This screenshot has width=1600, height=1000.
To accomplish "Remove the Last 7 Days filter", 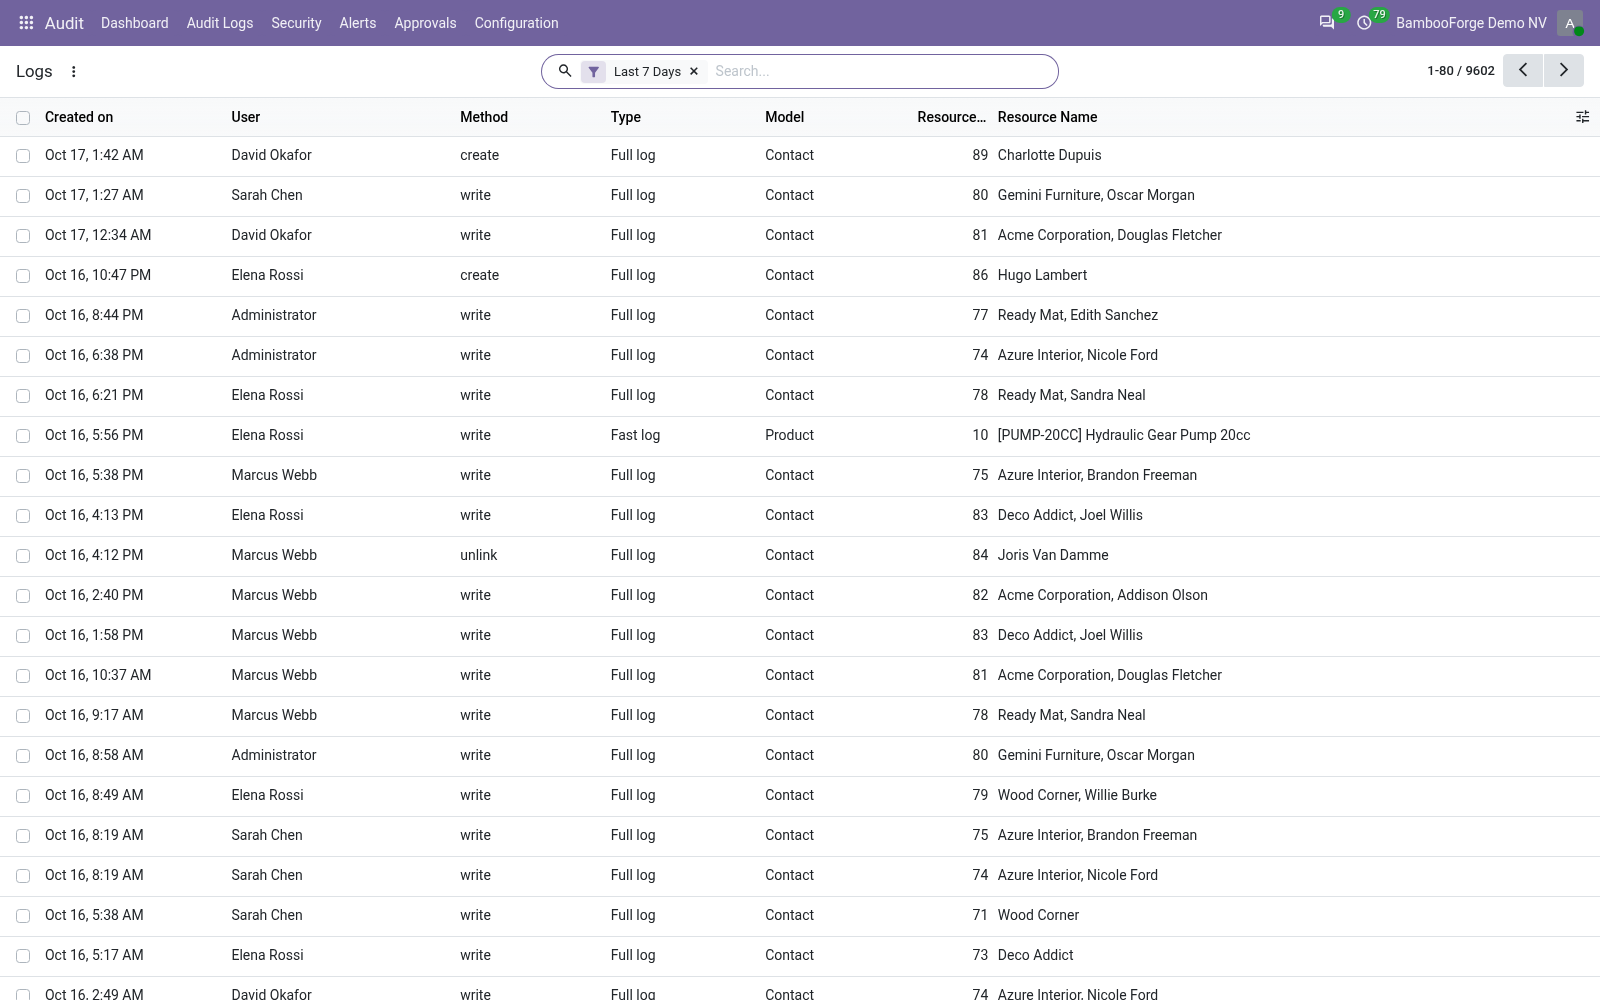I will coord(694,72).
